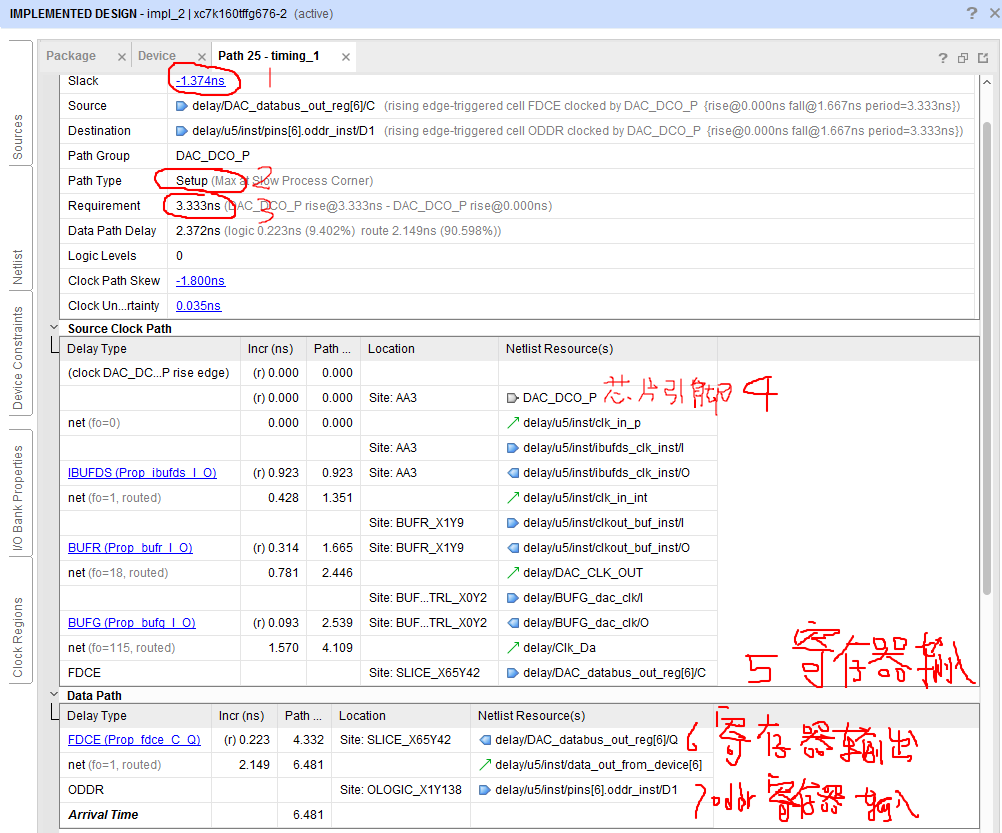Float the timing path panel
The height and width of the screenshot is (833, 1002).
(963, 58)
